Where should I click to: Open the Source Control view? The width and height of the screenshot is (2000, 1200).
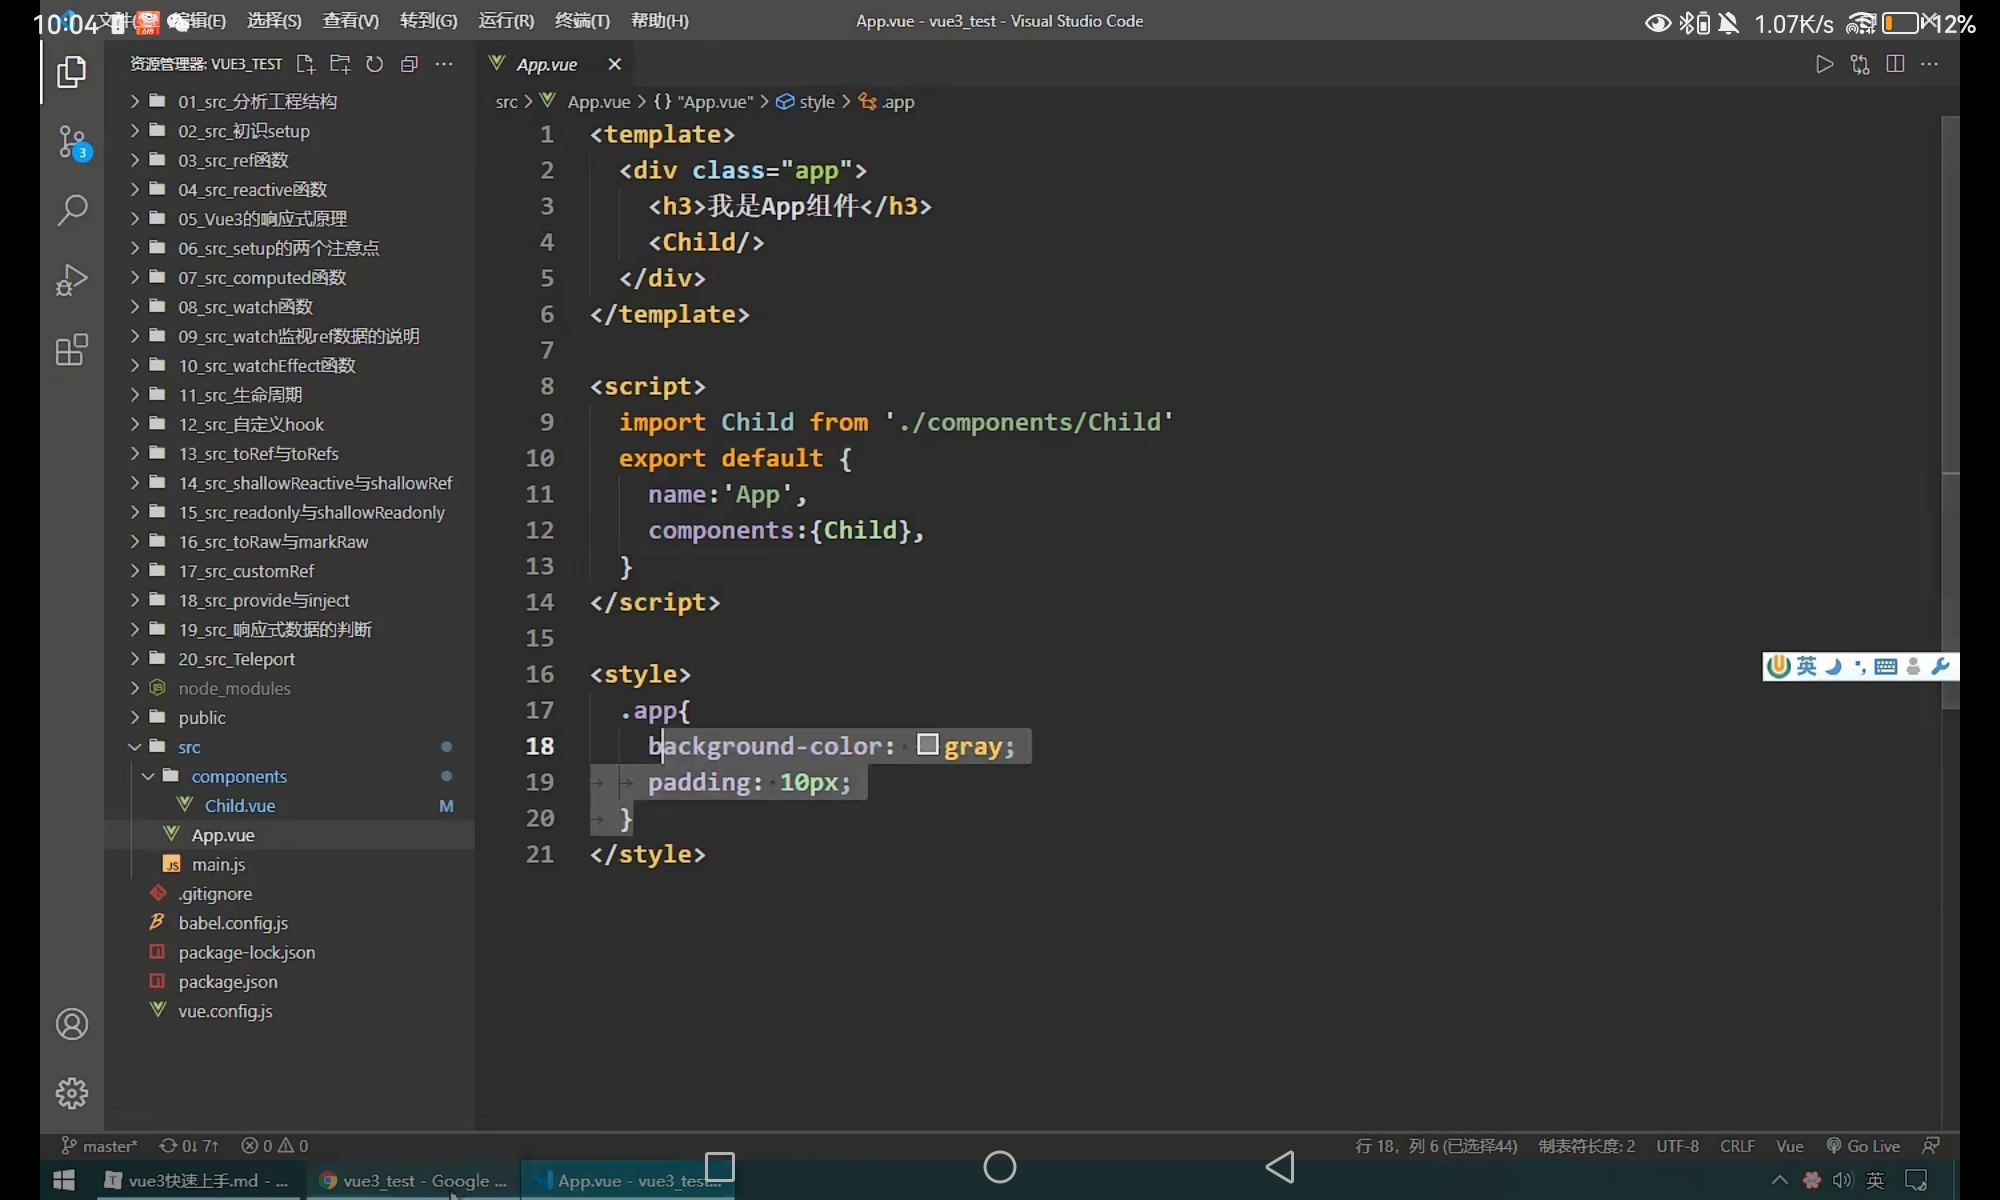[72, 142]
